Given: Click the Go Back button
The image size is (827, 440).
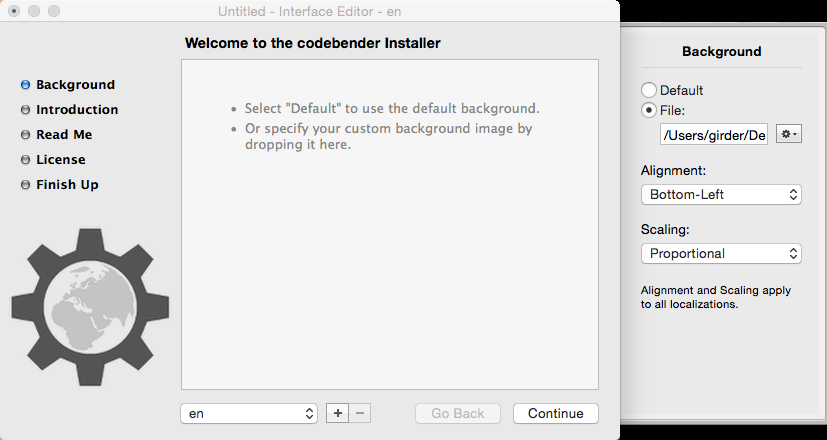Looking at the screenshot, I should tap(457, 414).
